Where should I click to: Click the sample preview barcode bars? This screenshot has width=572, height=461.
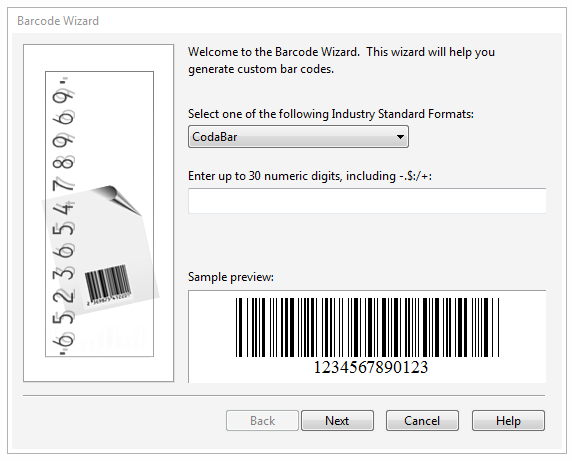367,327
